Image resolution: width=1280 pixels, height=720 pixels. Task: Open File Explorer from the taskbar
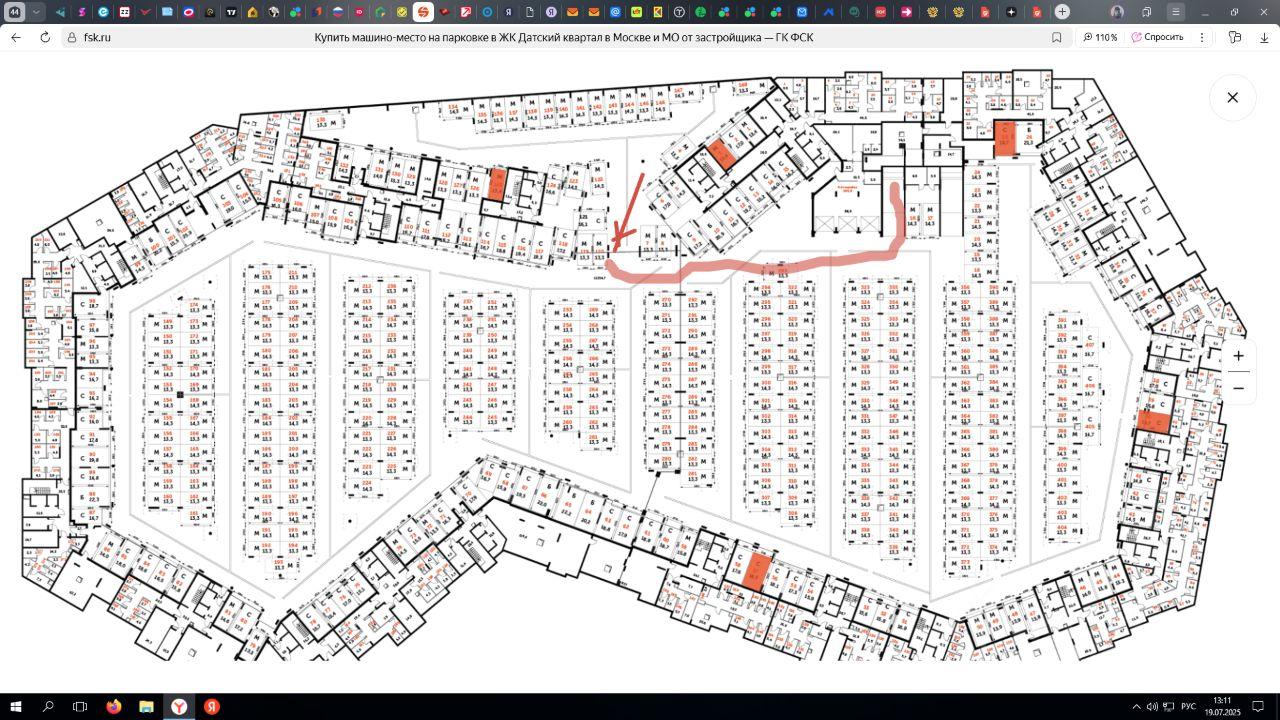(146, 706)
